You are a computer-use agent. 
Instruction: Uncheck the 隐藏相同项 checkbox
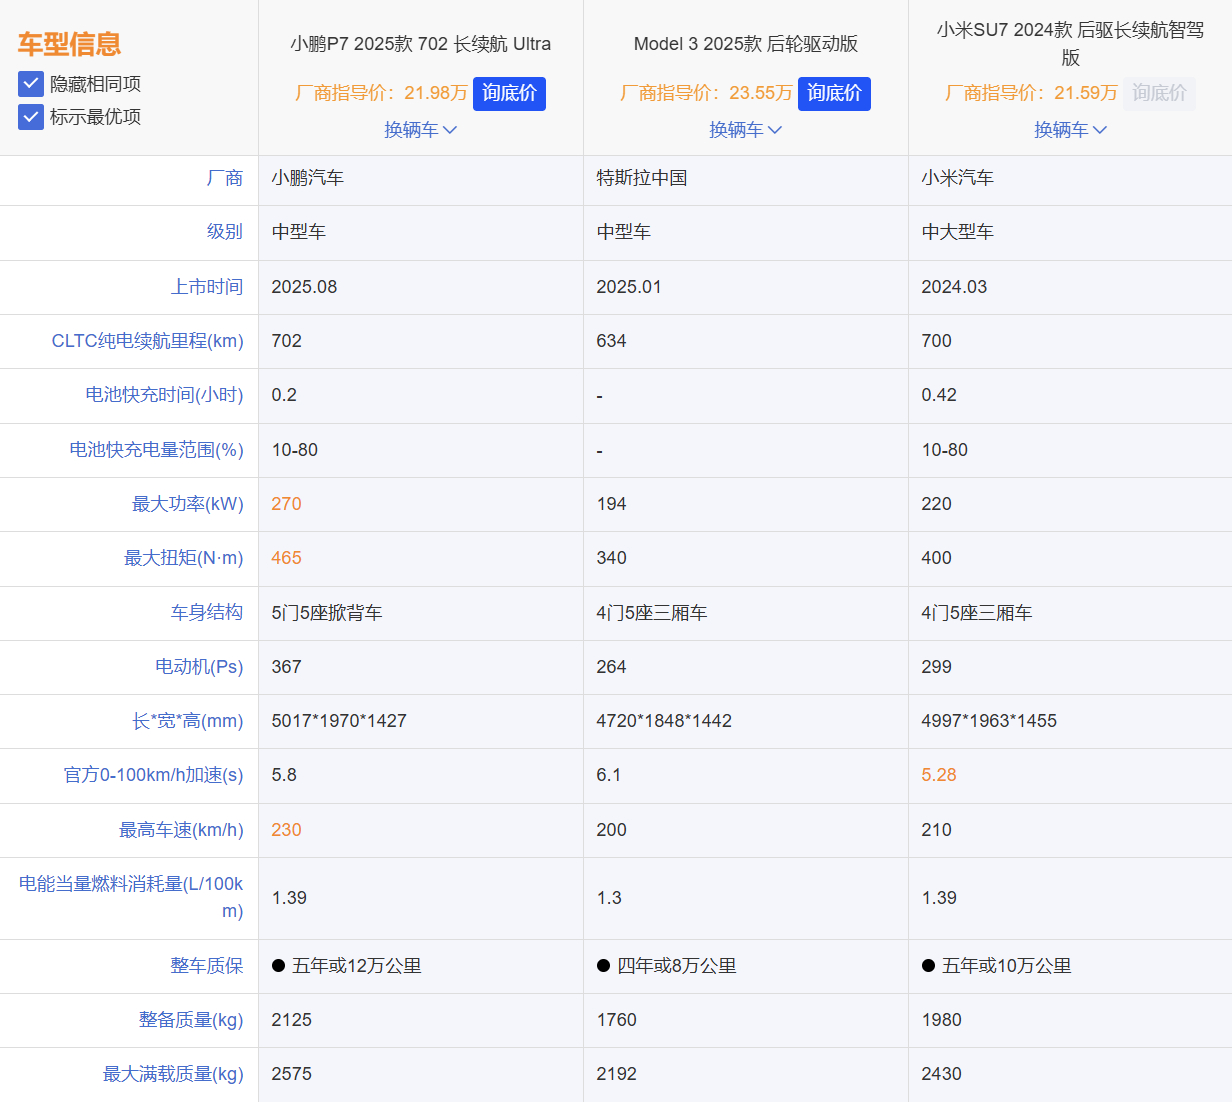31,84
